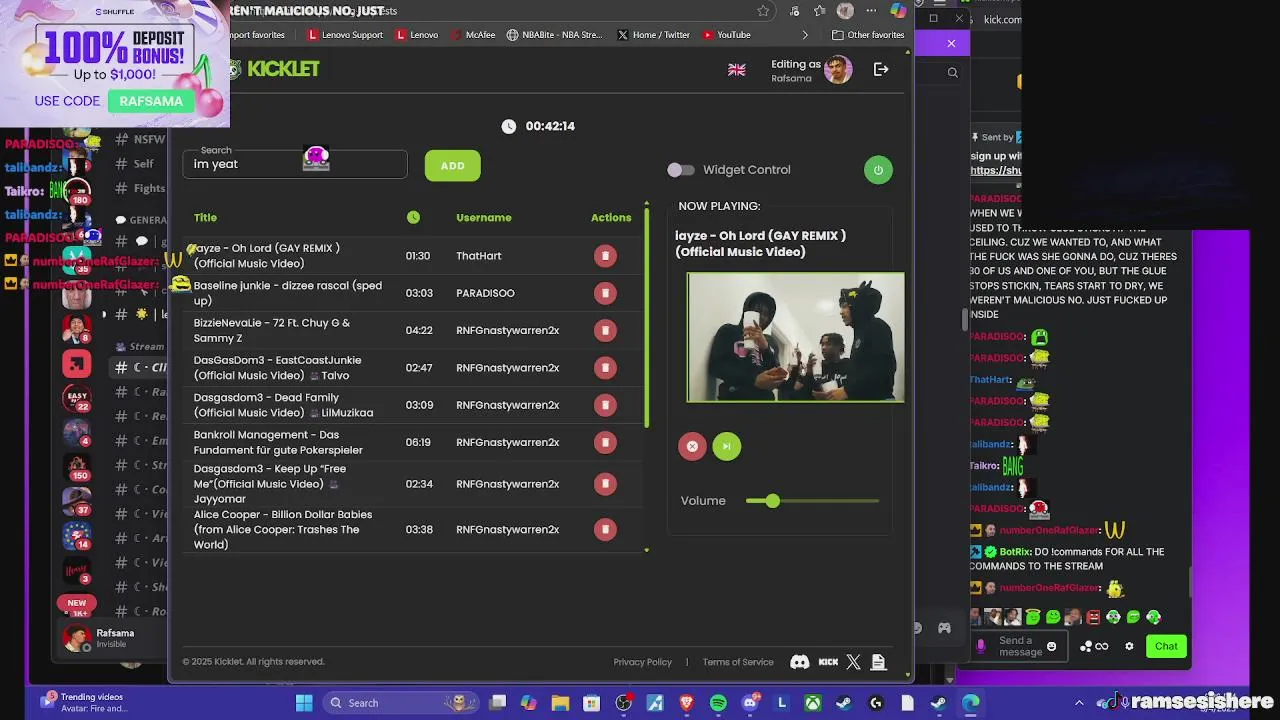Click the green power button

[878, 170]
